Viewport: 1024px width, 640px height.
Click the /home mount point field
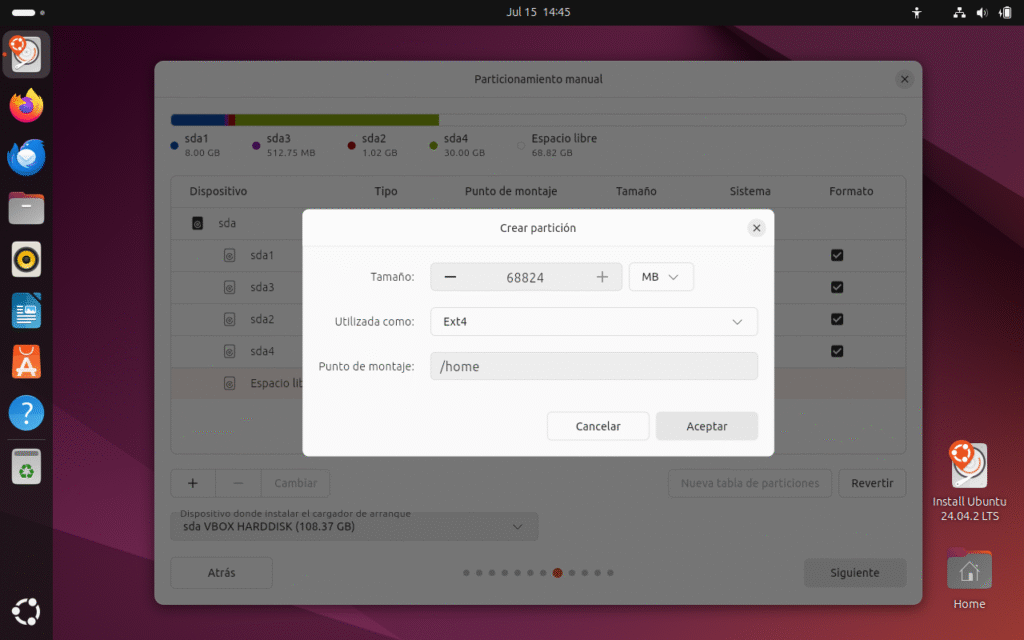coord(594,366)
